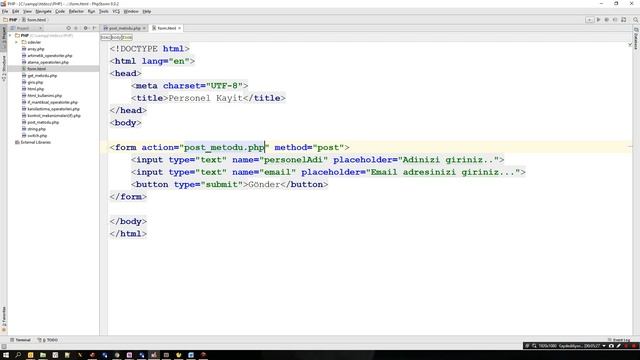
Task: Open File Explorer from taskbar
Action: [x=43, y=355]
